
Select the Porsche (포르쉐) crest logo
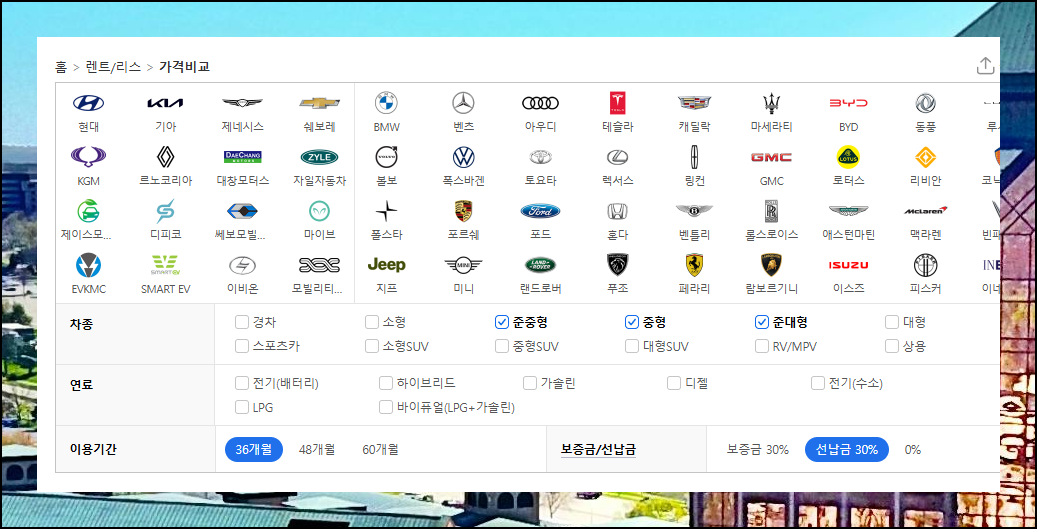(464, 211)
